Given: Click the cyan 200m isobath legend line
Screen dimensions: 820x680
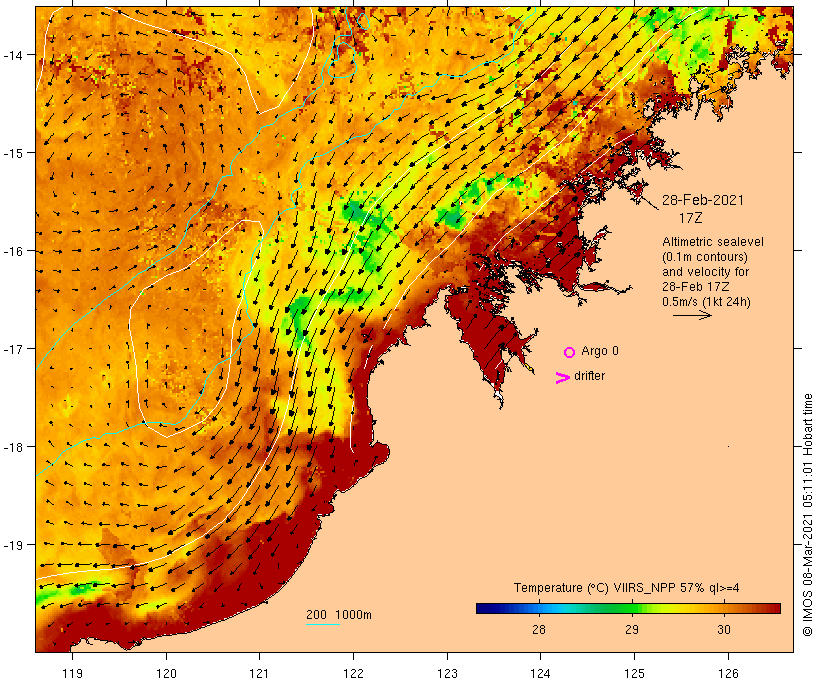Looking at the screenshot, I should point(323,624).
